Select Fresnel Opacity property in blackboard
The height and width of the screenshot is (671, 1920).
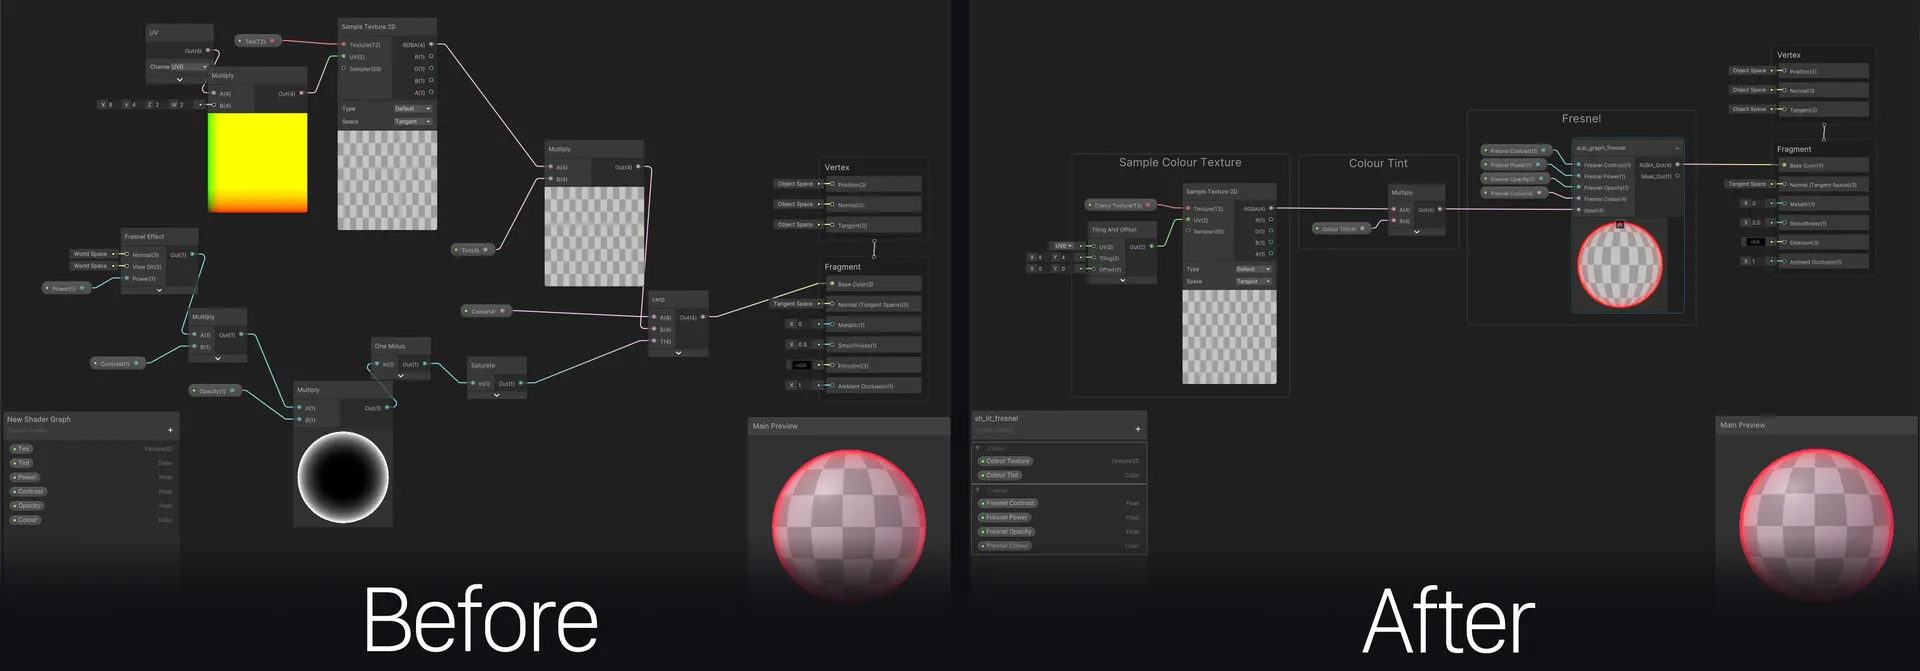(1006, 531)
